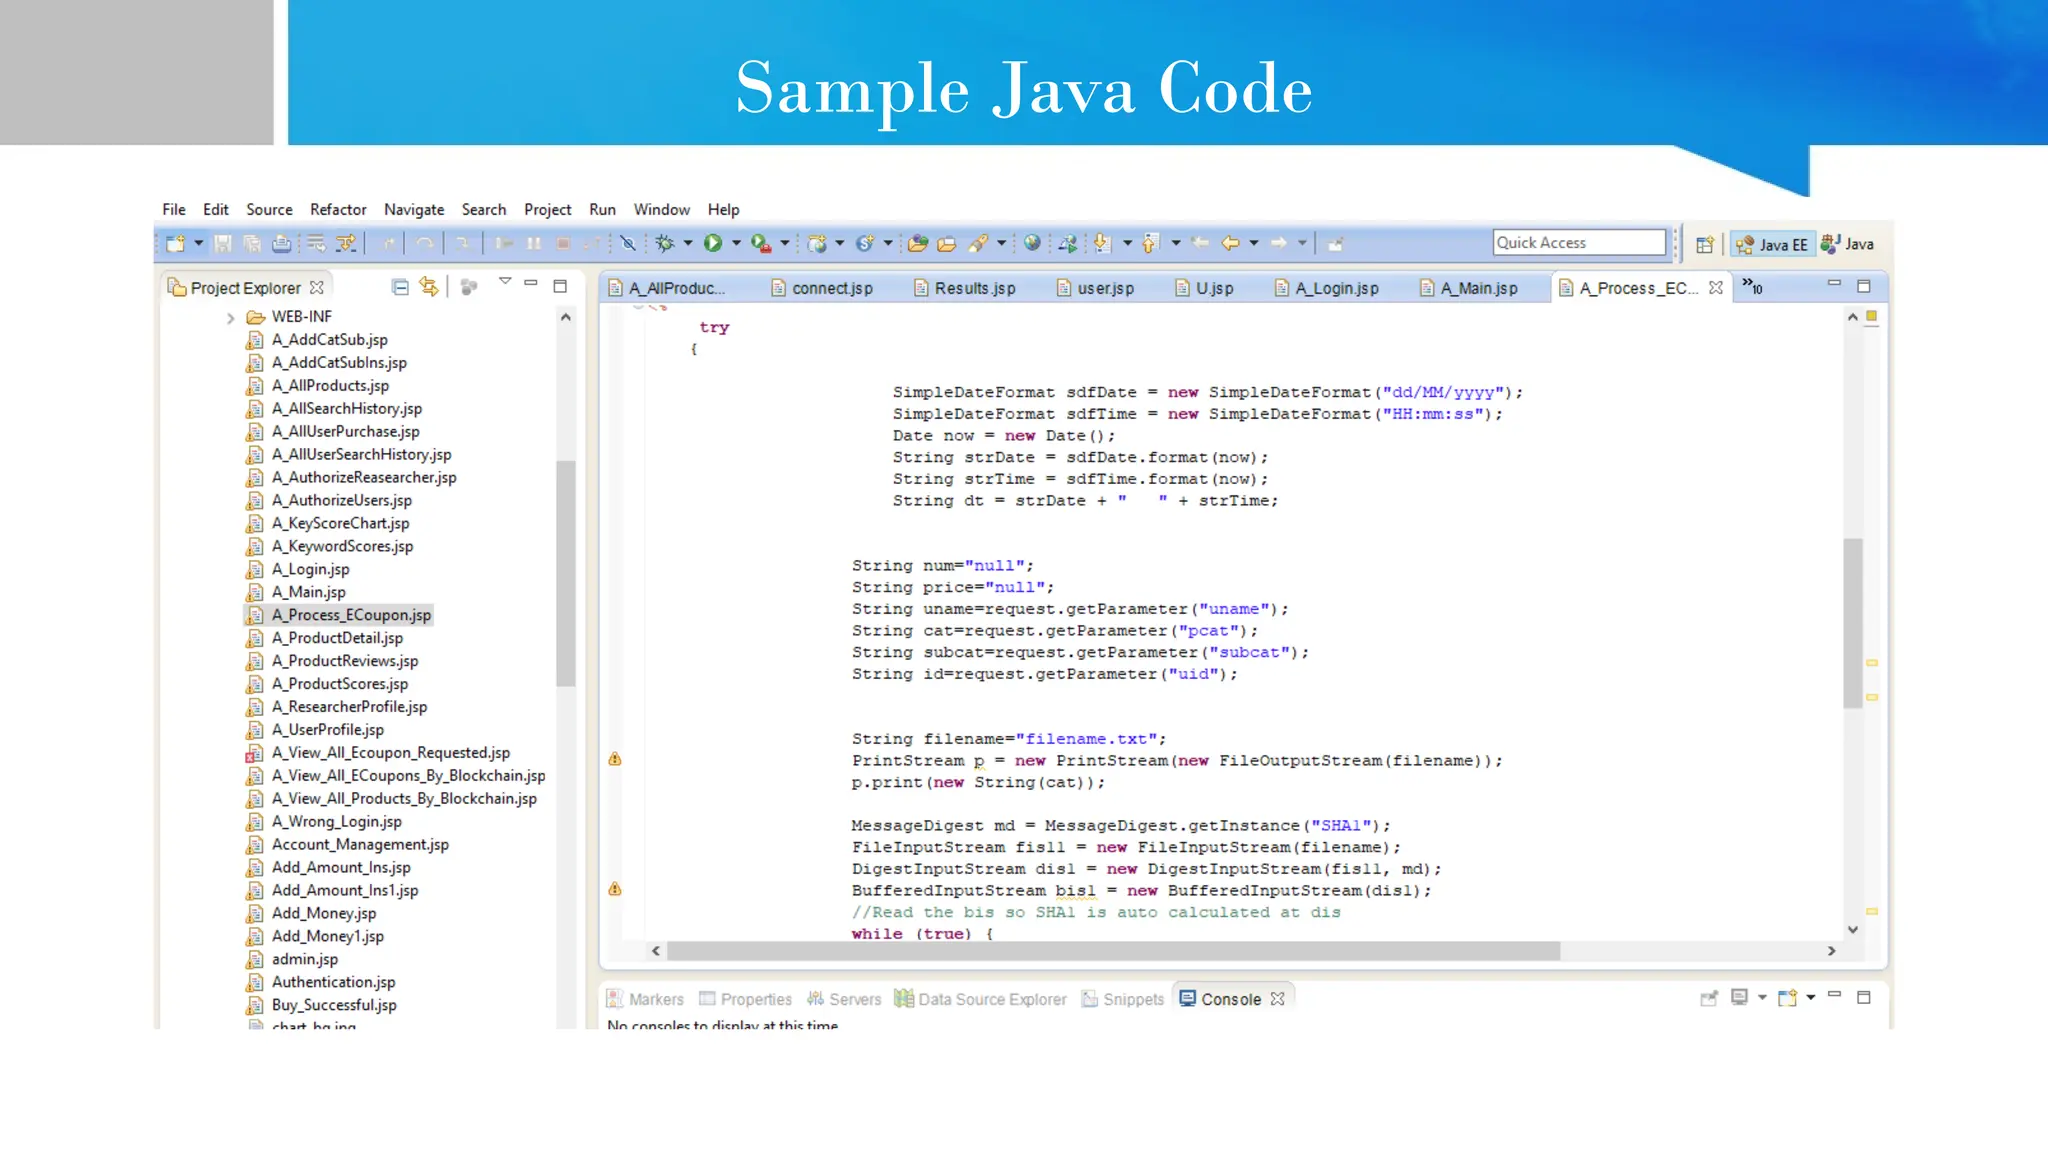The height and width of the screenshot is (1152, 2048).
Task: Click the warning marker beside PrintStream line
Action: click(615, 760)
